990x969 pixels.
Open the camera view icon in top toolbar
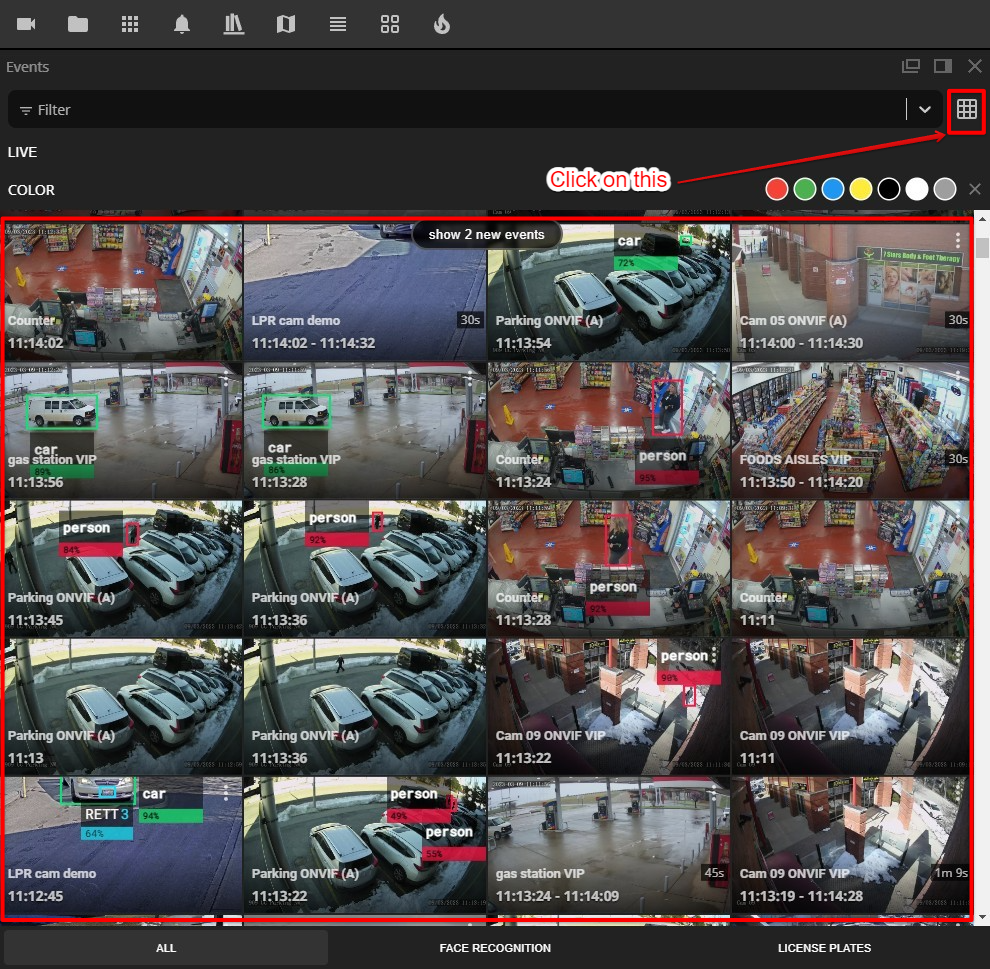(26, 24)
